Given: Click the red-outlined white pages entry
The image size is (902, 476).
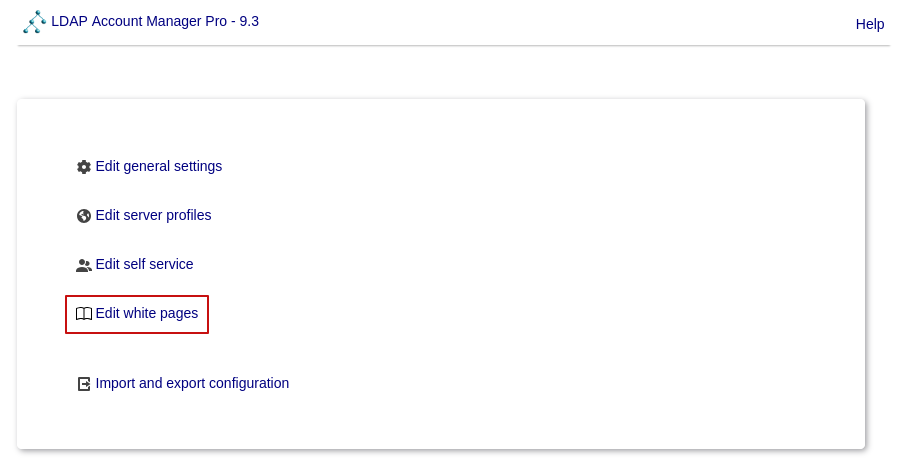Looking at the screenshot, I should [x=137, y=314].
